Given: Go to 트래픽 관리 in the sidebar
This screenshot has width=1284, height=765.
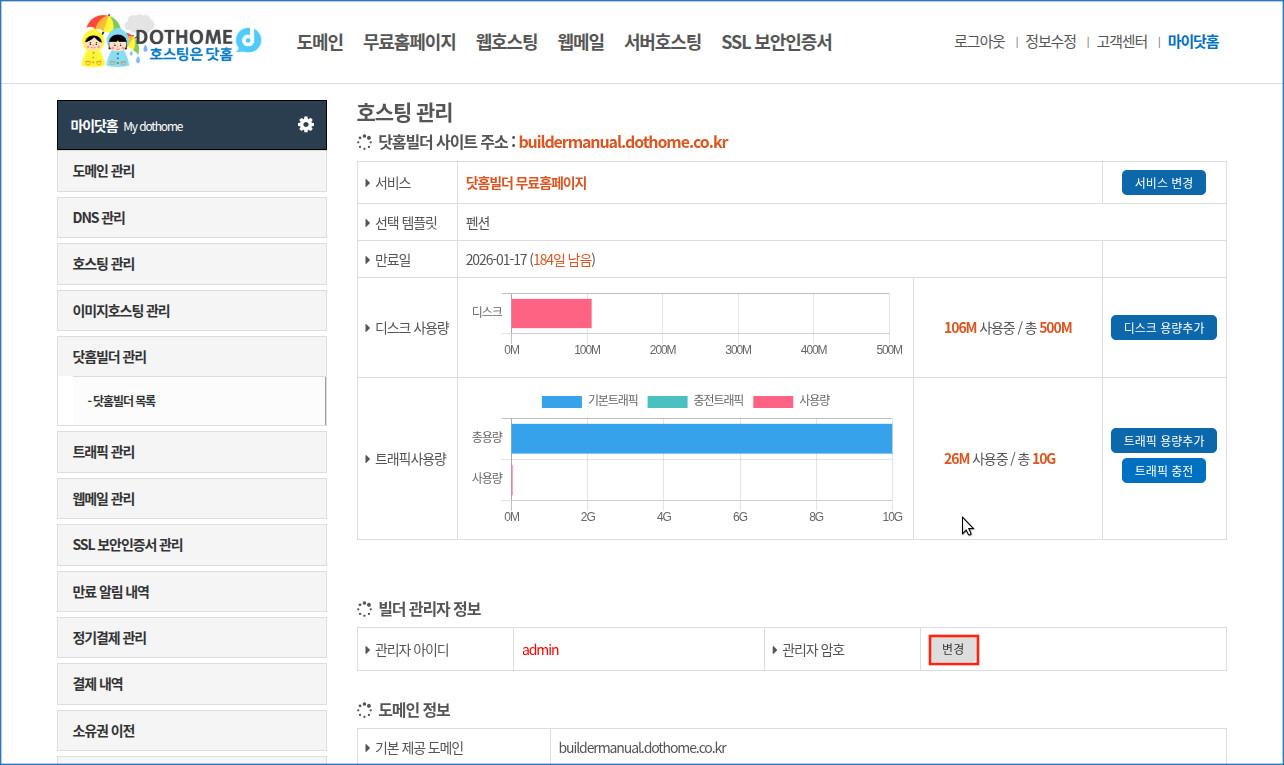Looking at the screenshot, I should point(104,452).
